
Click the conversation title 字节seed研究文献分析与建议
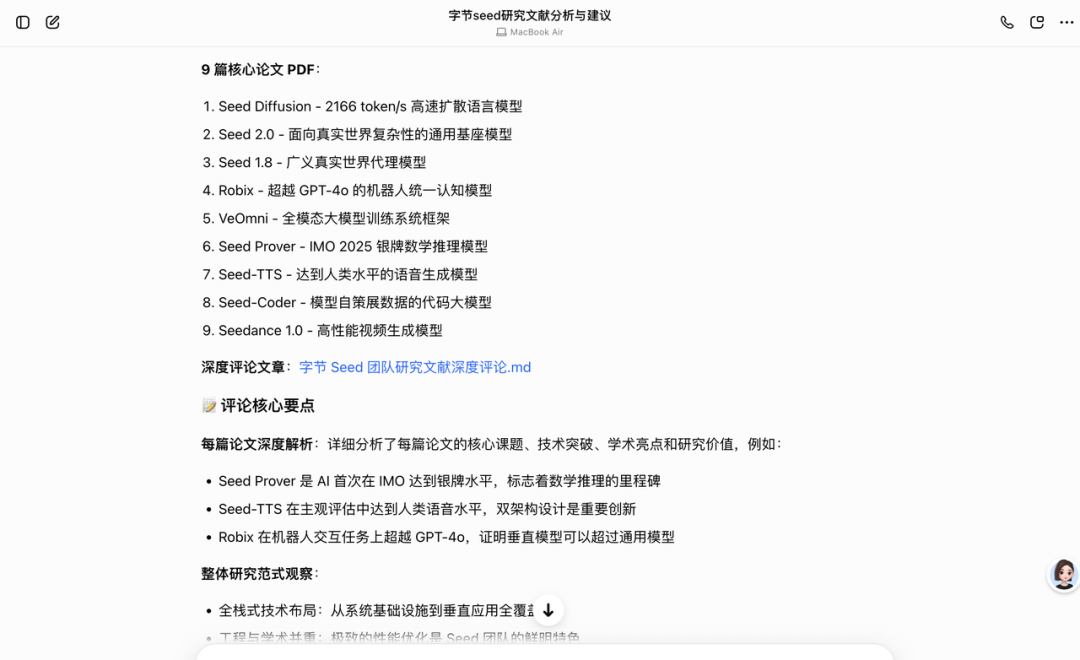530,15
